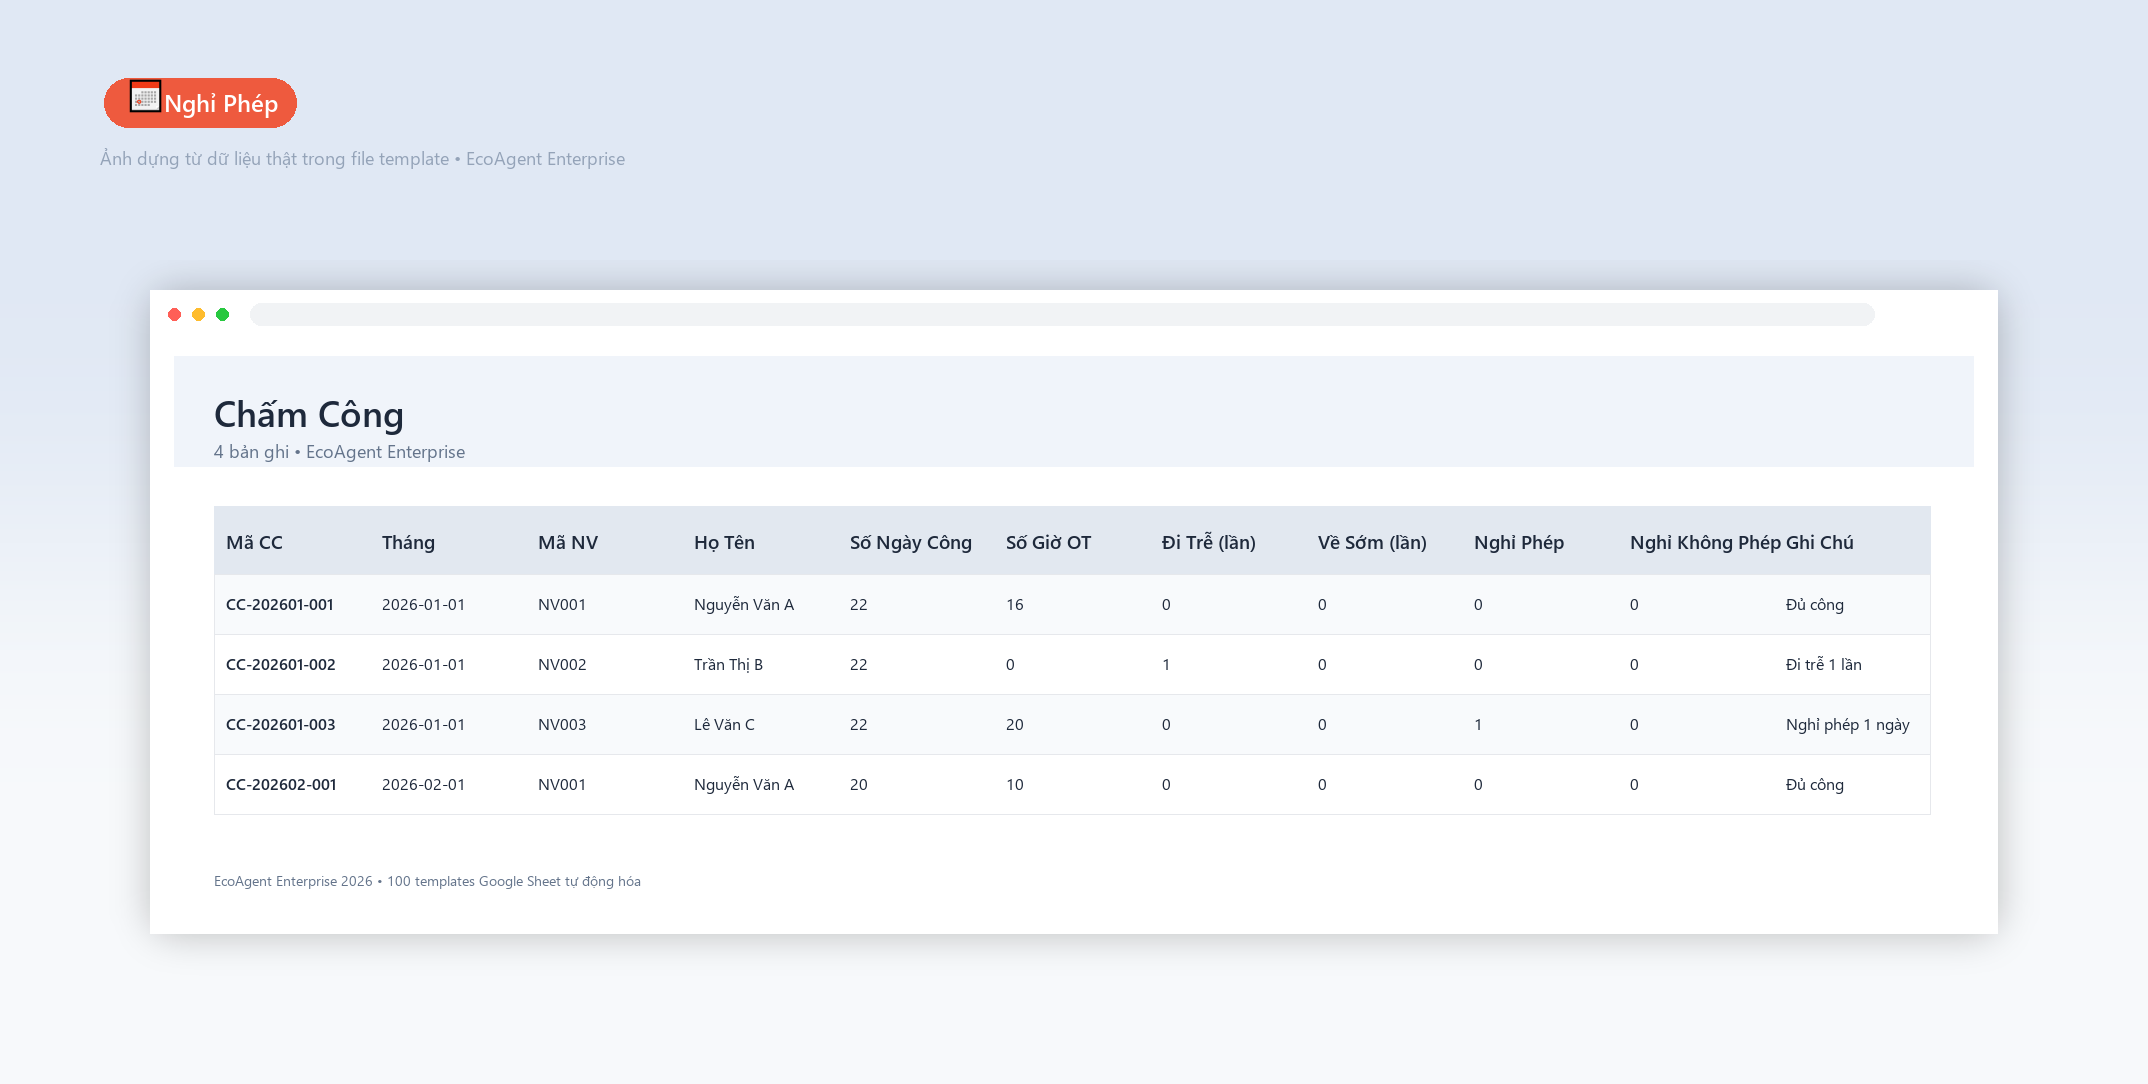
Task: Click employee name Lê Văn C
Action: point(724,725)
